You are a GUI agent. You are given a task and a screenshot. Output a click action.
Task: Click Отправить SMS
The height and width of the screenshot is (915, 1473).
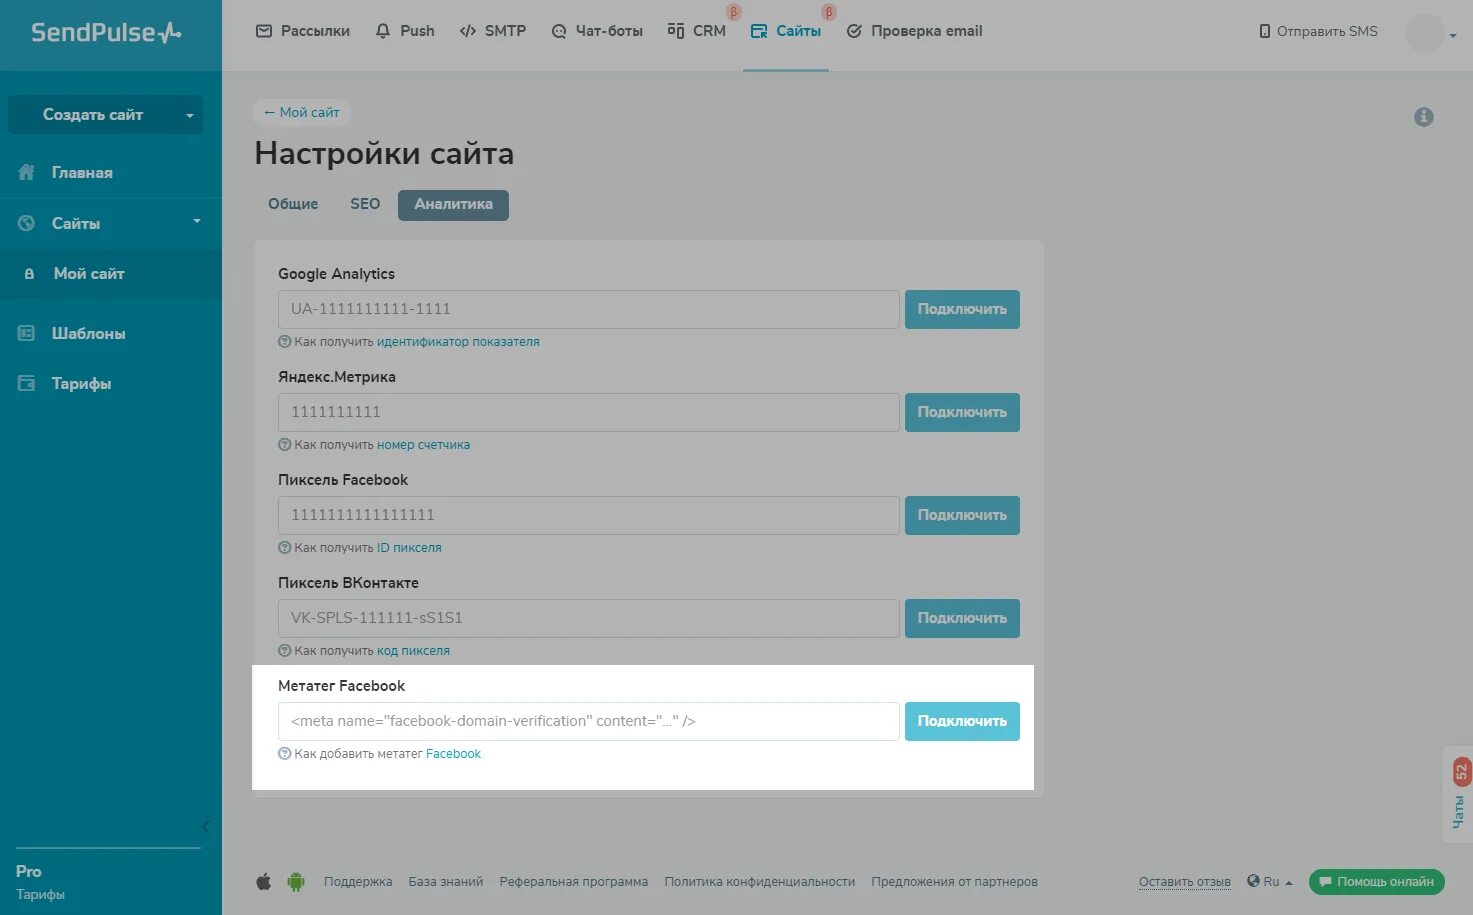1318,31
